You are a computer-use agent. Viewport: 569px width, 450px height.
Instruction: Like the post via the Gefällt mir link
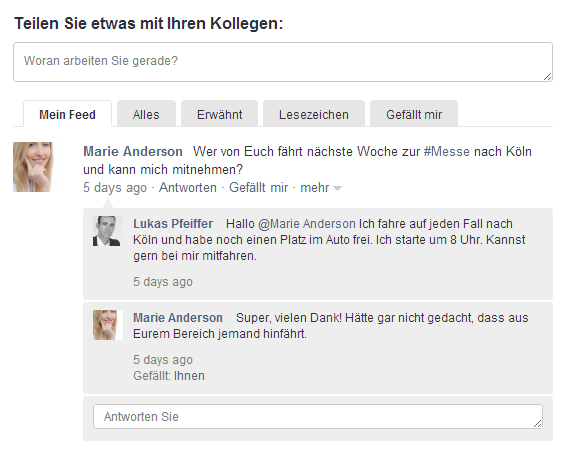258,188
